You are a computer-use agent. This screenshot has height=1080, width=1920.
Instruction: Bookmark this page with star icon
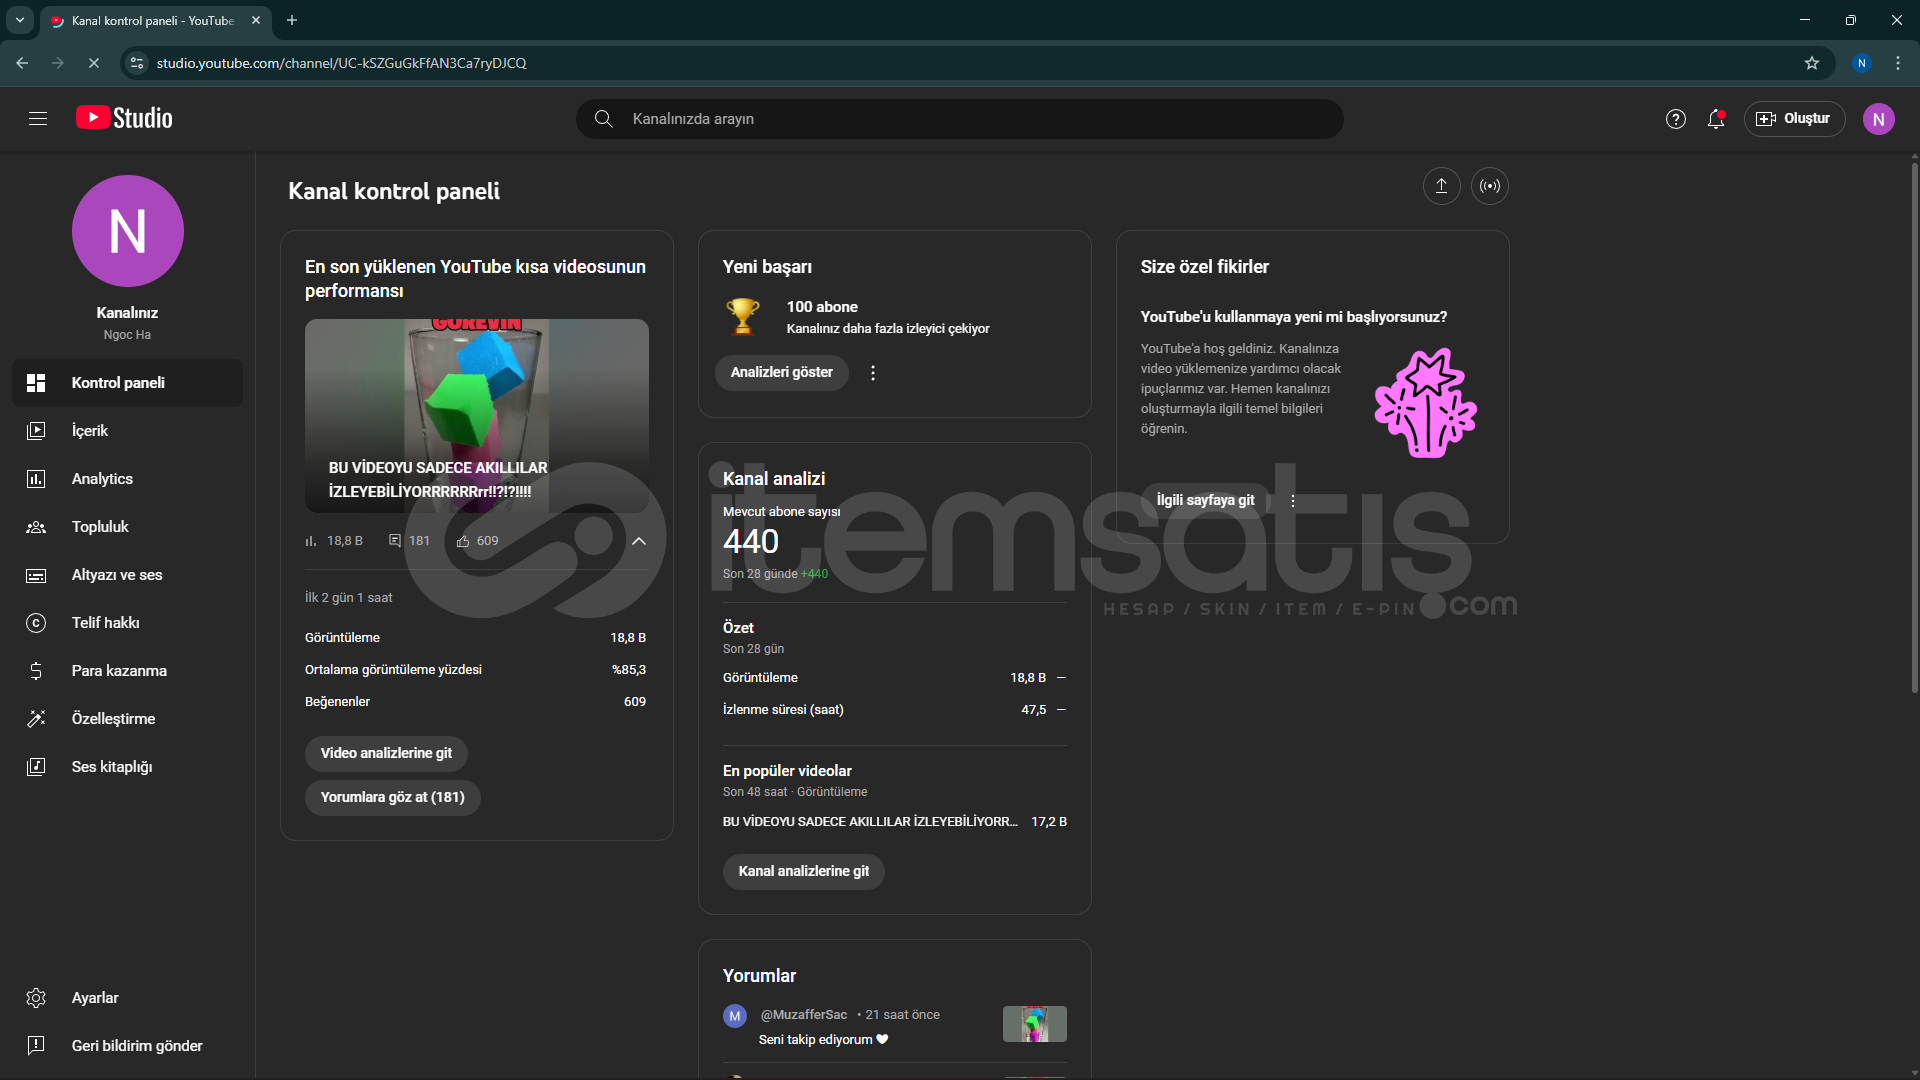[x=1812, y=63]
